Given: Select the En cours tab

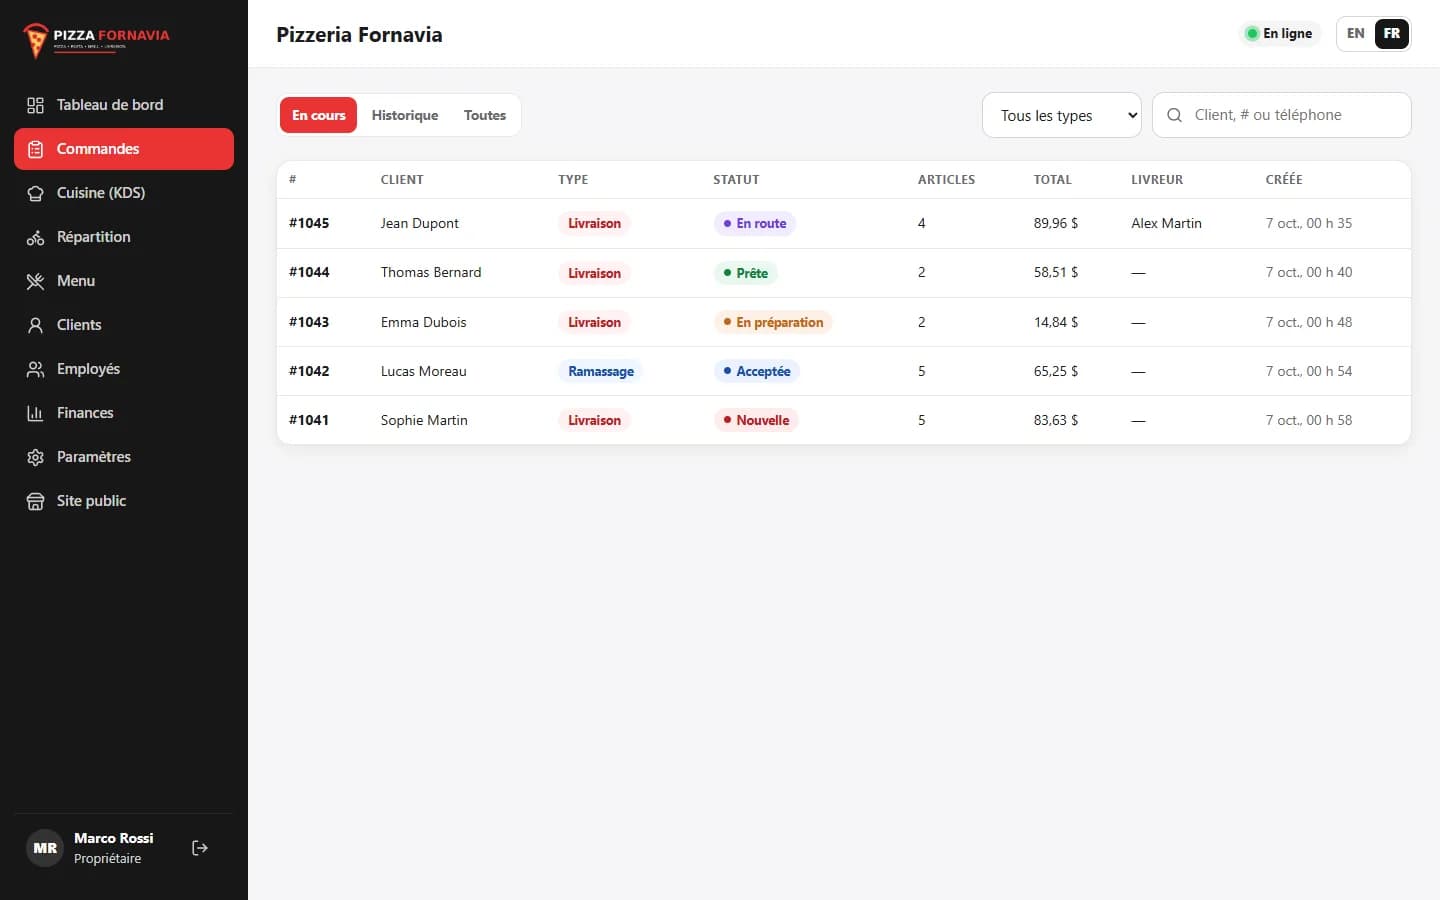Looking at the screenshot, I should coord(318,115).
